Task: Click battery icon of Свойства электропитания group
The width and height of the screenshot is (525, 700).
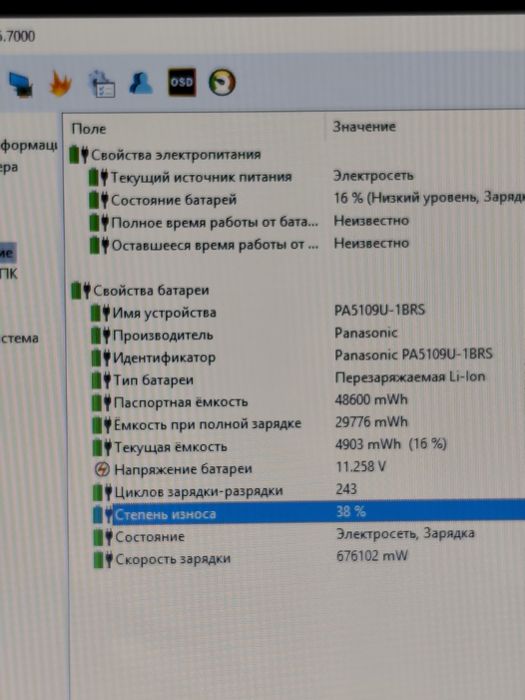Action: (x=79, y=154)
